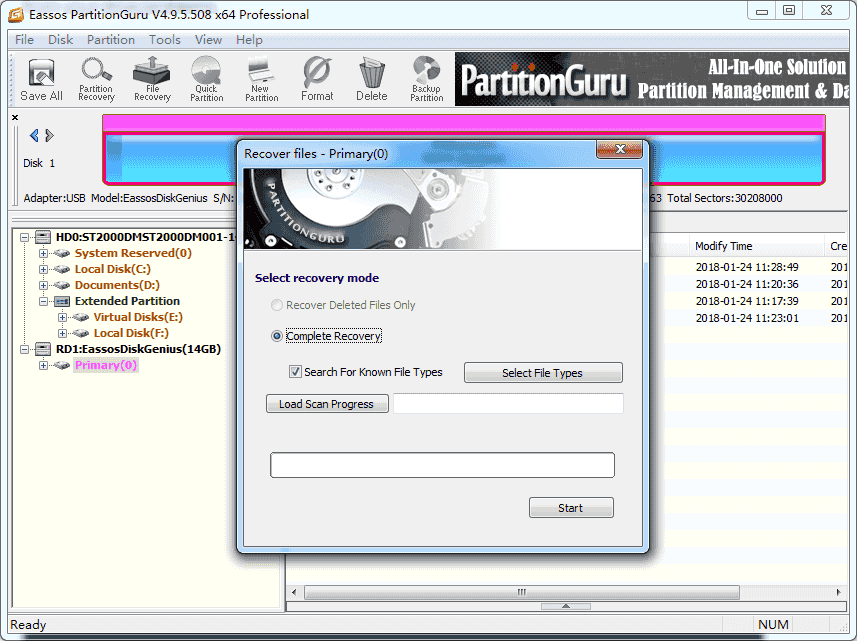Open the Partition Recovery tool
The height and width of the screenshot is (641, 857).
tap(96, 80)
